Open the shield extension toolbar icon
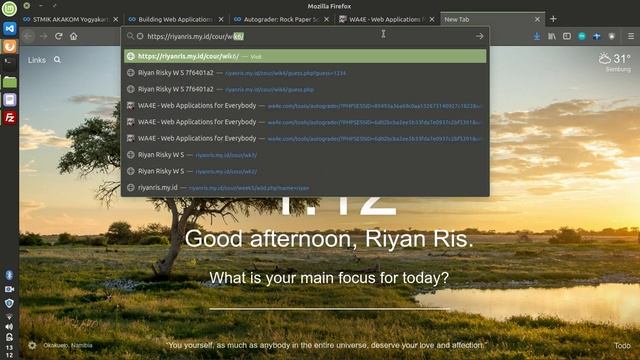 tap(611, 36)
